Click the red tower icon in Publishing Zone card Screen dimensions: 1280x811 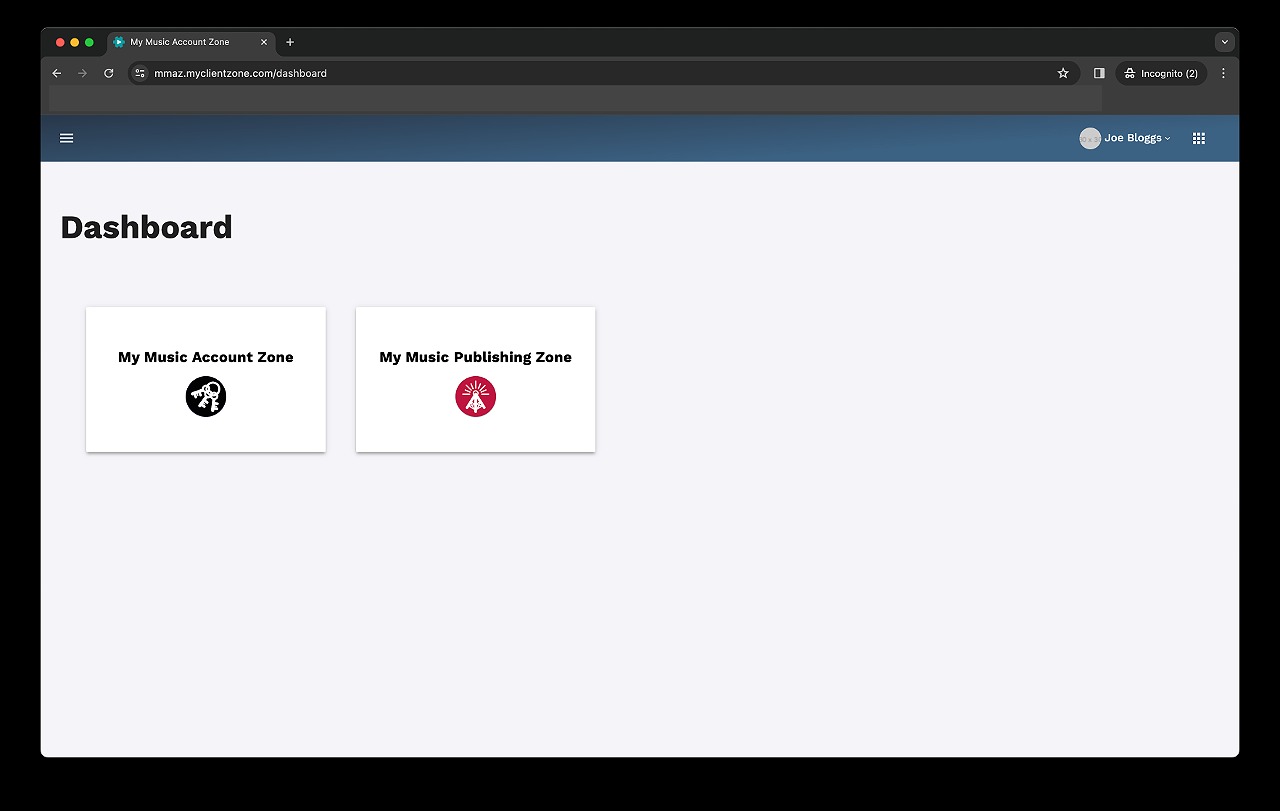click(x=476, y=397)
